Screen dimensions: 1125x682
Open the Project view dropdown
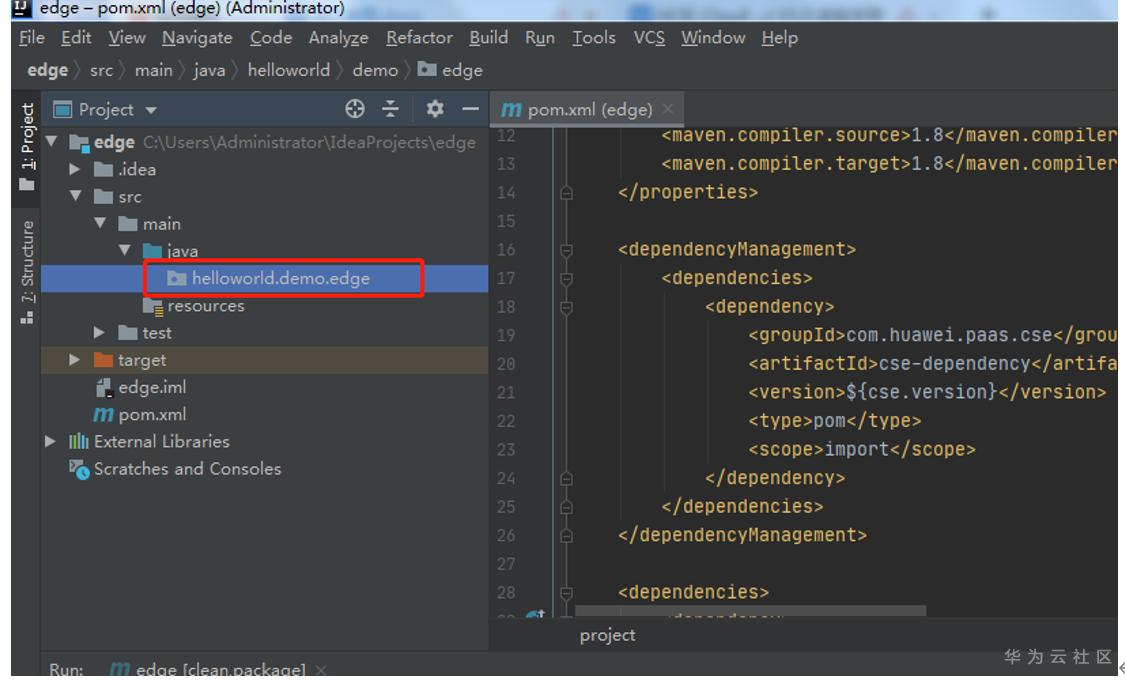pyautogui.click(x=151, y=110)
